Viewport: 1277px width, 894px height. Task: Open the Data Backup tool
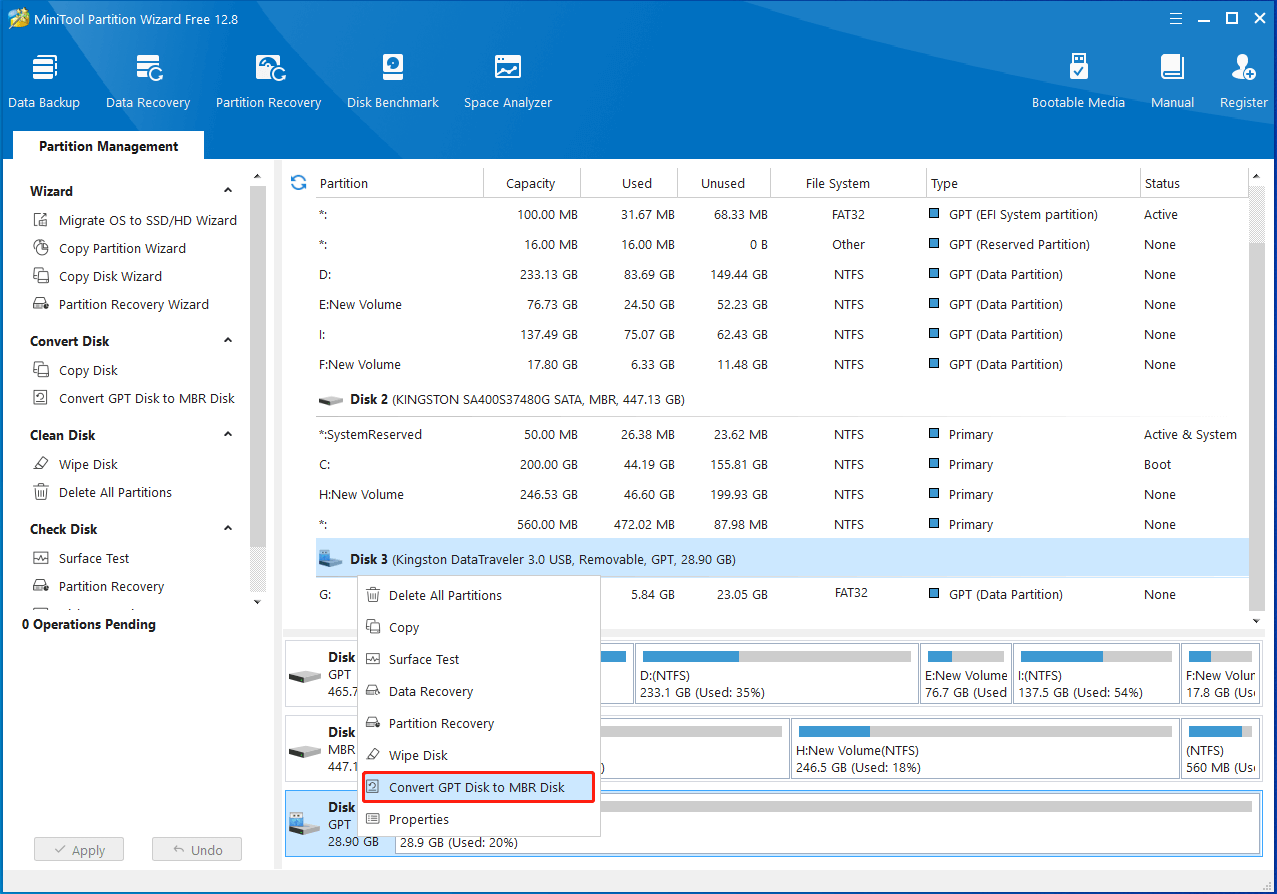pyautogui.click(x=44, y=82)
